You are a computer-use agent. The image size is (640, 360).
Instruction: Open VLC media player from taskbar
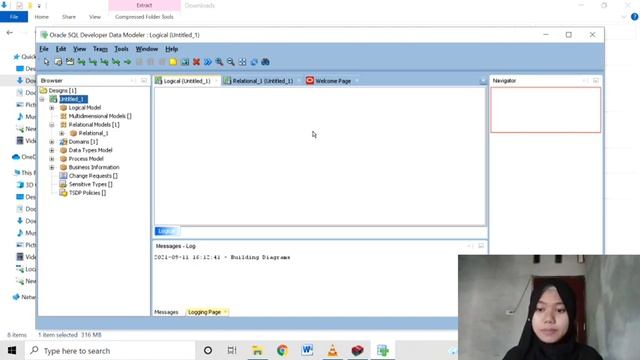333,350
